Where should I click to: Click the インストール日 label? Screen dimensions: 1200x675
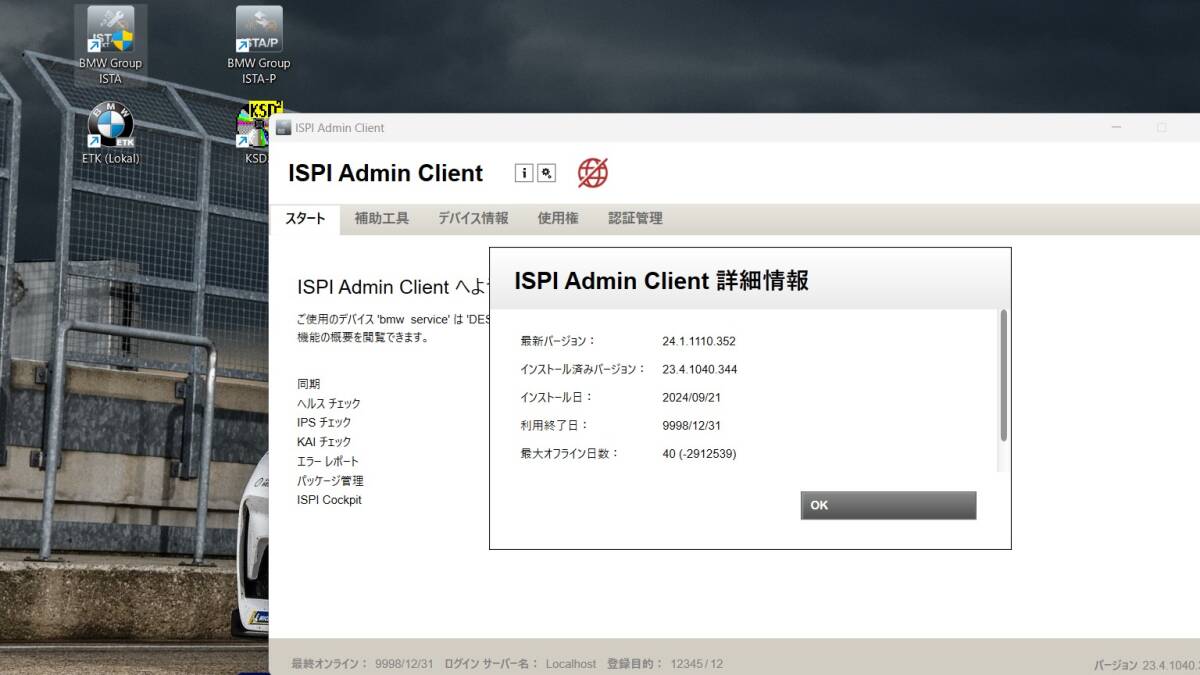[x=557, y=397]
